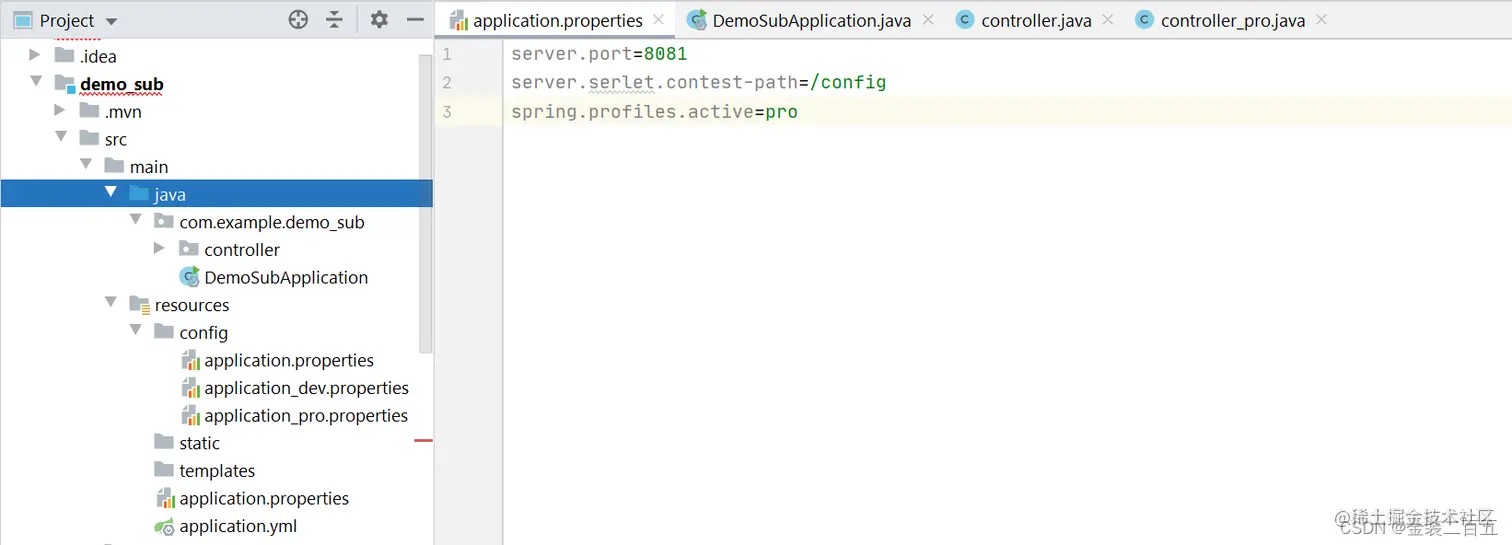Close the DemoSubApplication.java tab
Image resolution: width=1512 pixels, height=545 pixels.
(x=928, y=19)
